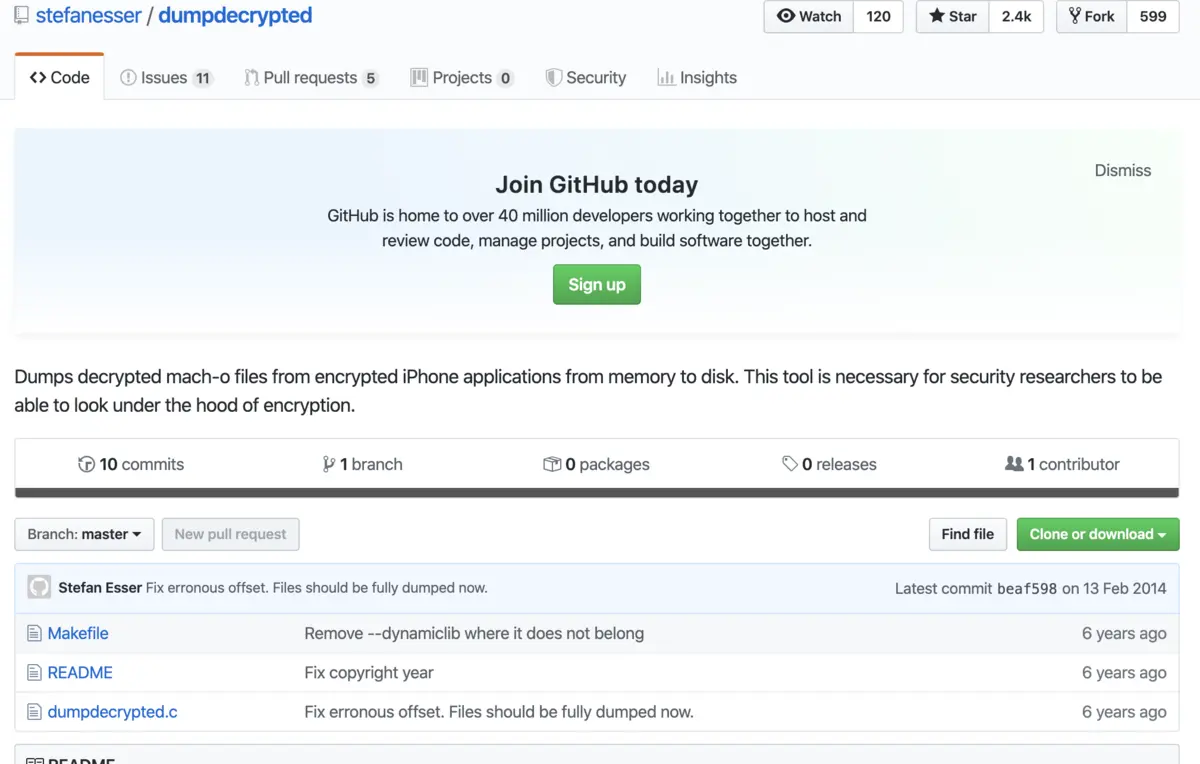View the 599 forks count
Screen dimensions: 1200x764
point(1153,16)
